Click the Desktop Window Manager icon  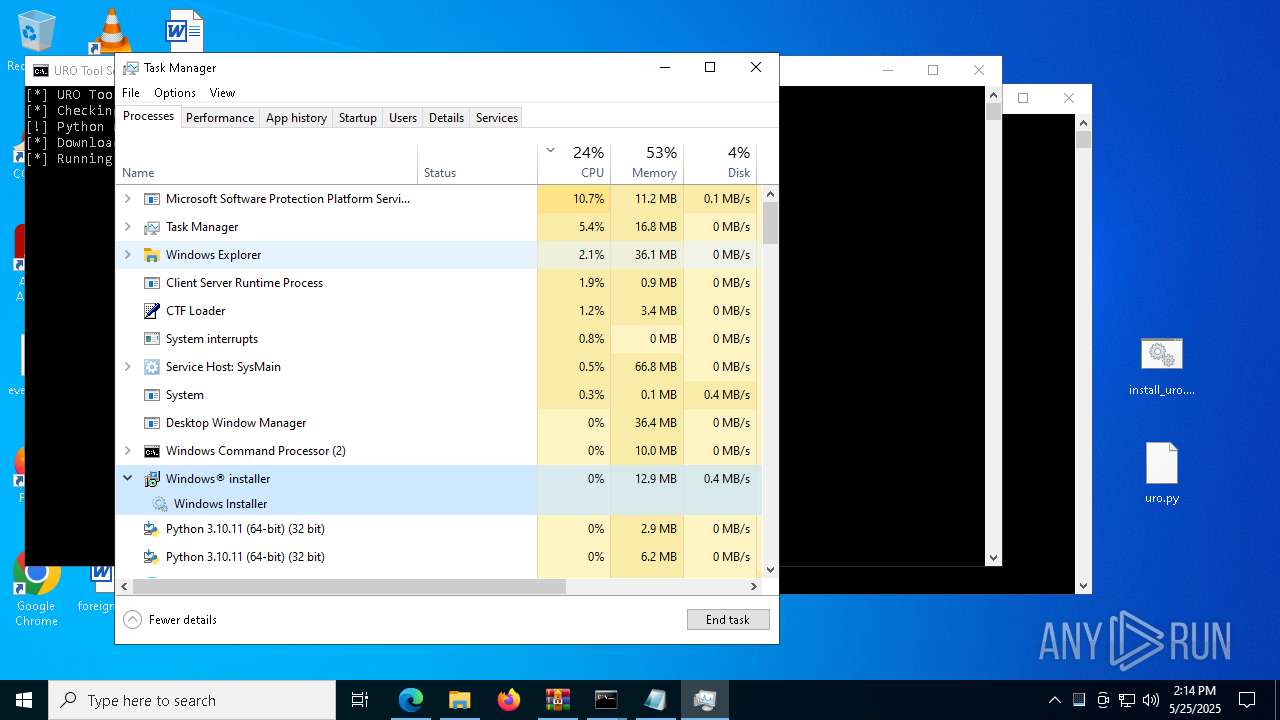coord(152,423)
